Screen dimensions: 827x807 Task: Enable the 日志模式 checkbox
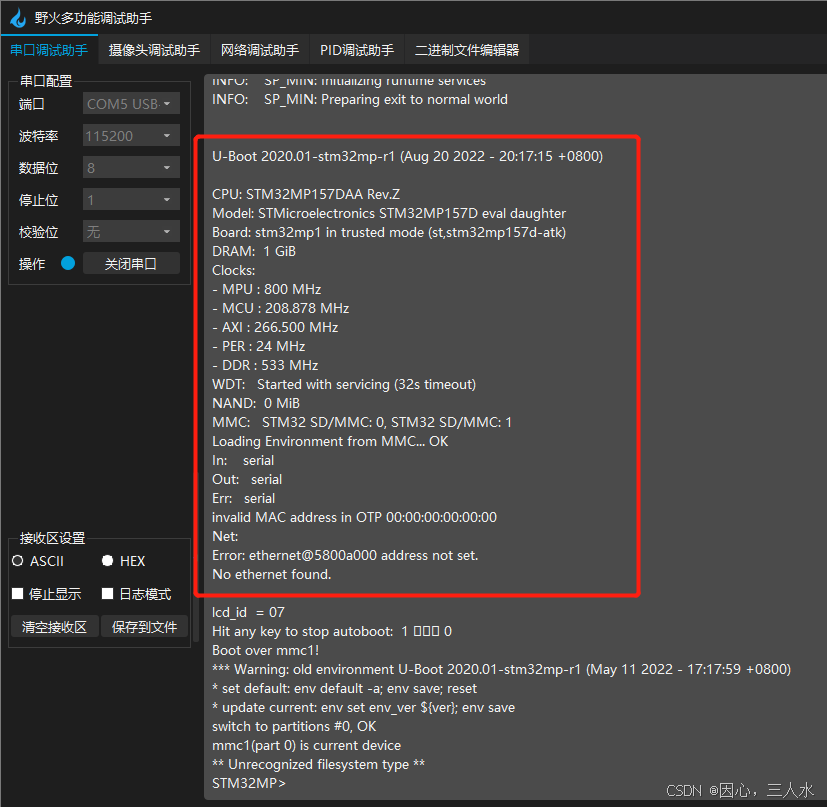(108, 594)
